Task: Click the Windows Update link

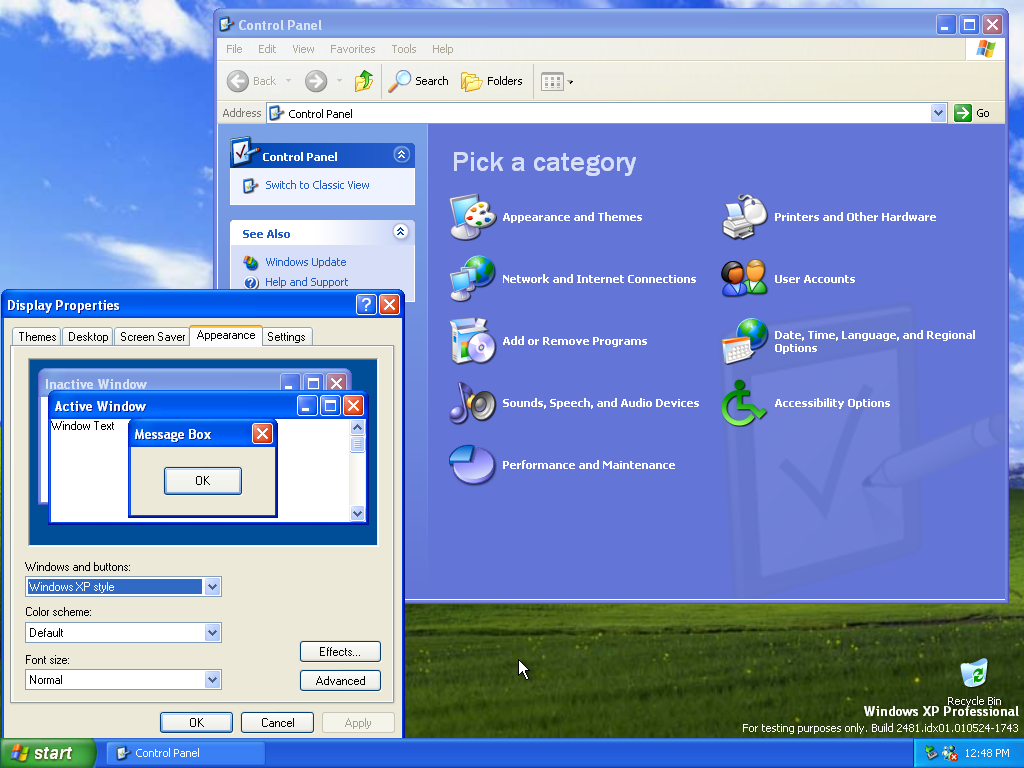Action: click(x=306, y=263)
